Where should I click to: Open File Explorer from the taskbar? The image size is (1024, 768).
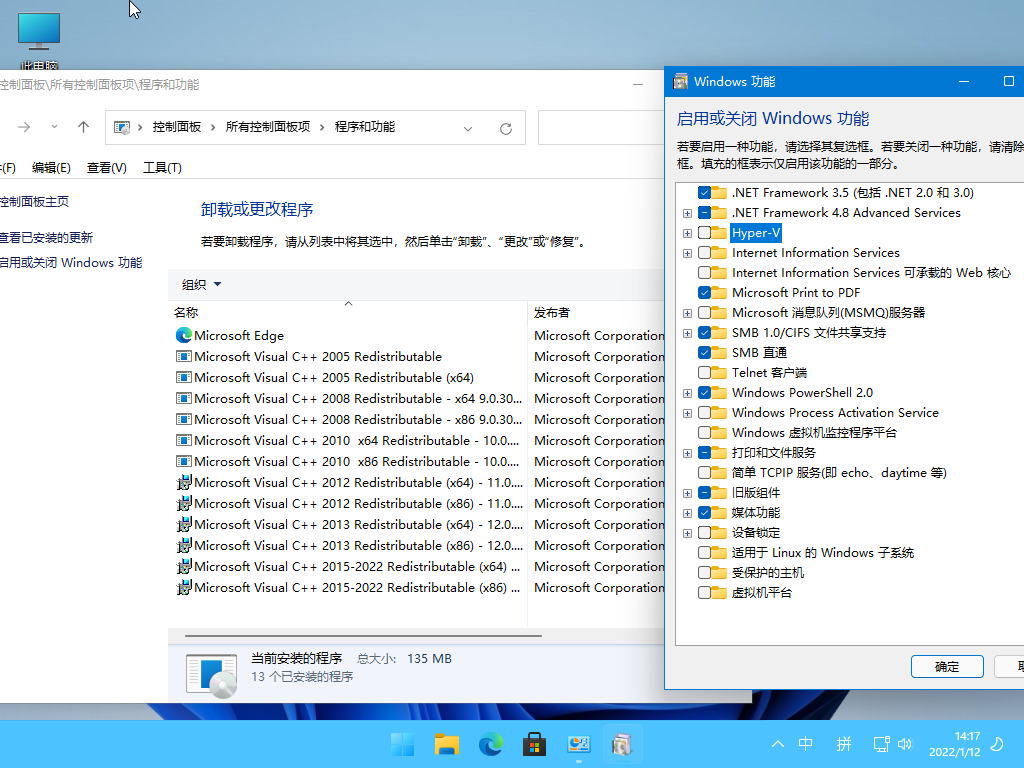[x=446, y=744]
